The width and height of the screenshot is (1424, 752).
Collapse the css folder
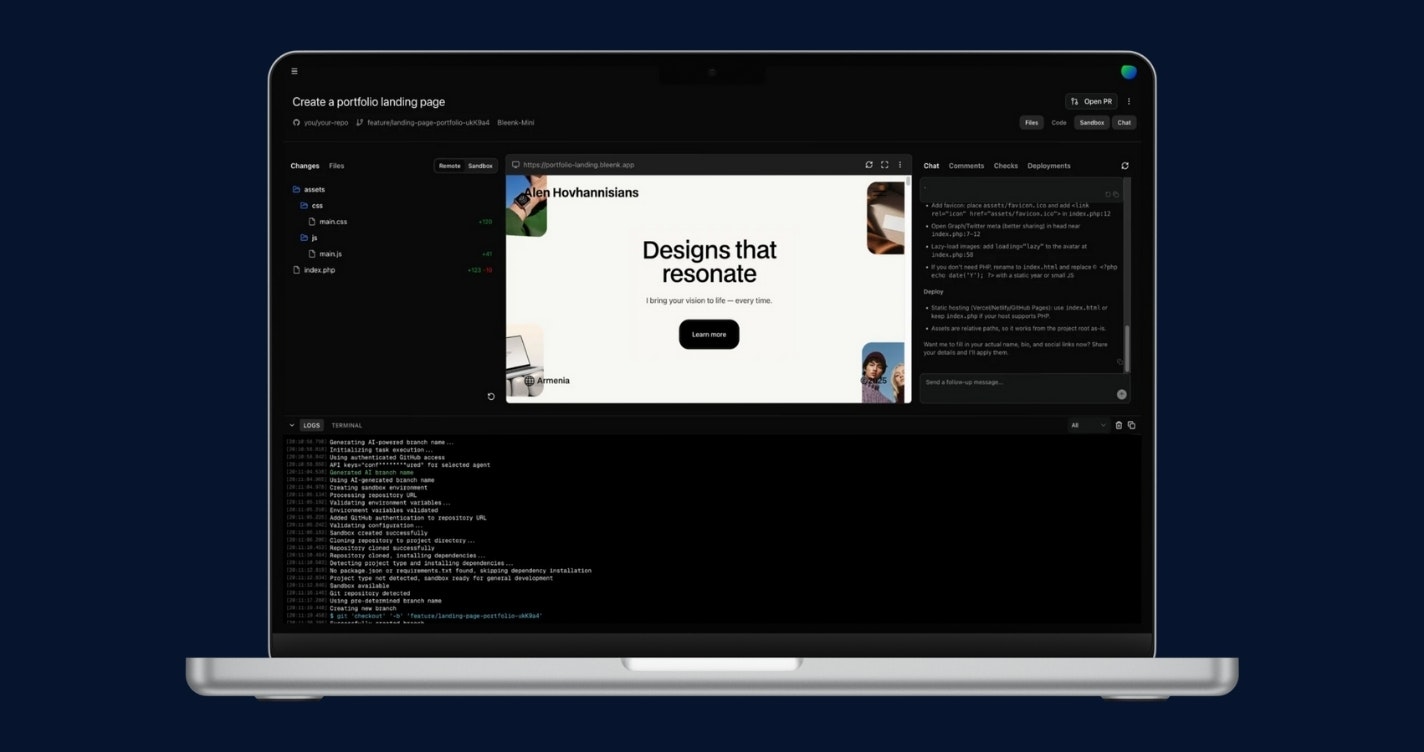coord(311,205)
